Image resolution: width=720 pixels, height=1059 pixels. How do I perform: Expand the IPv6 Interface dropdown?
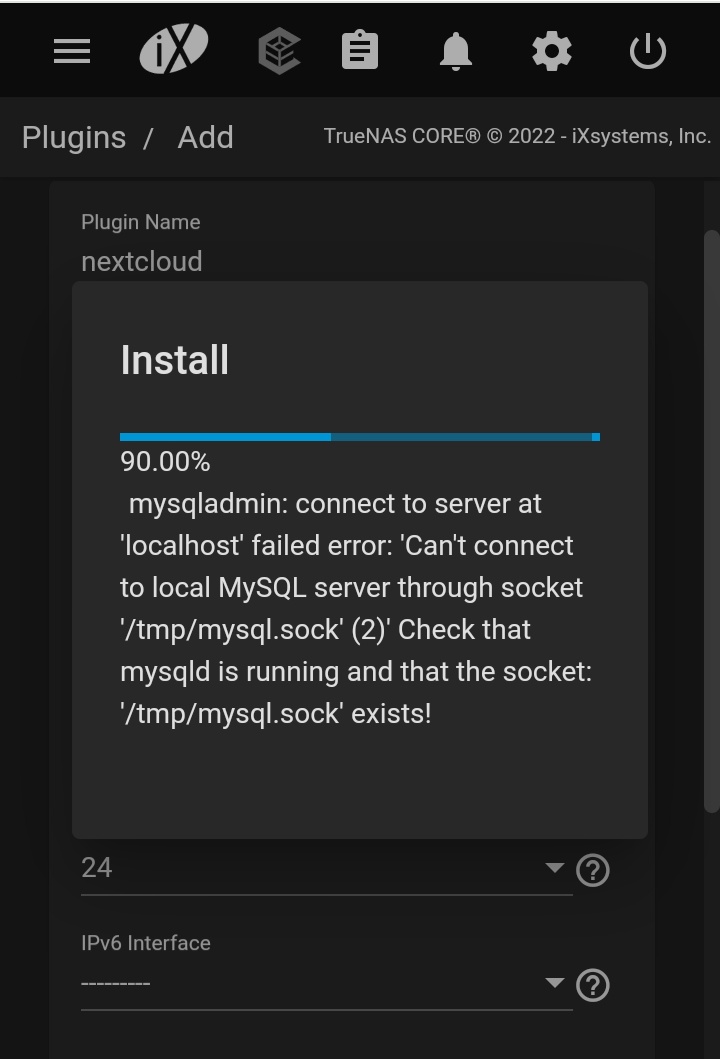(326, 983)
